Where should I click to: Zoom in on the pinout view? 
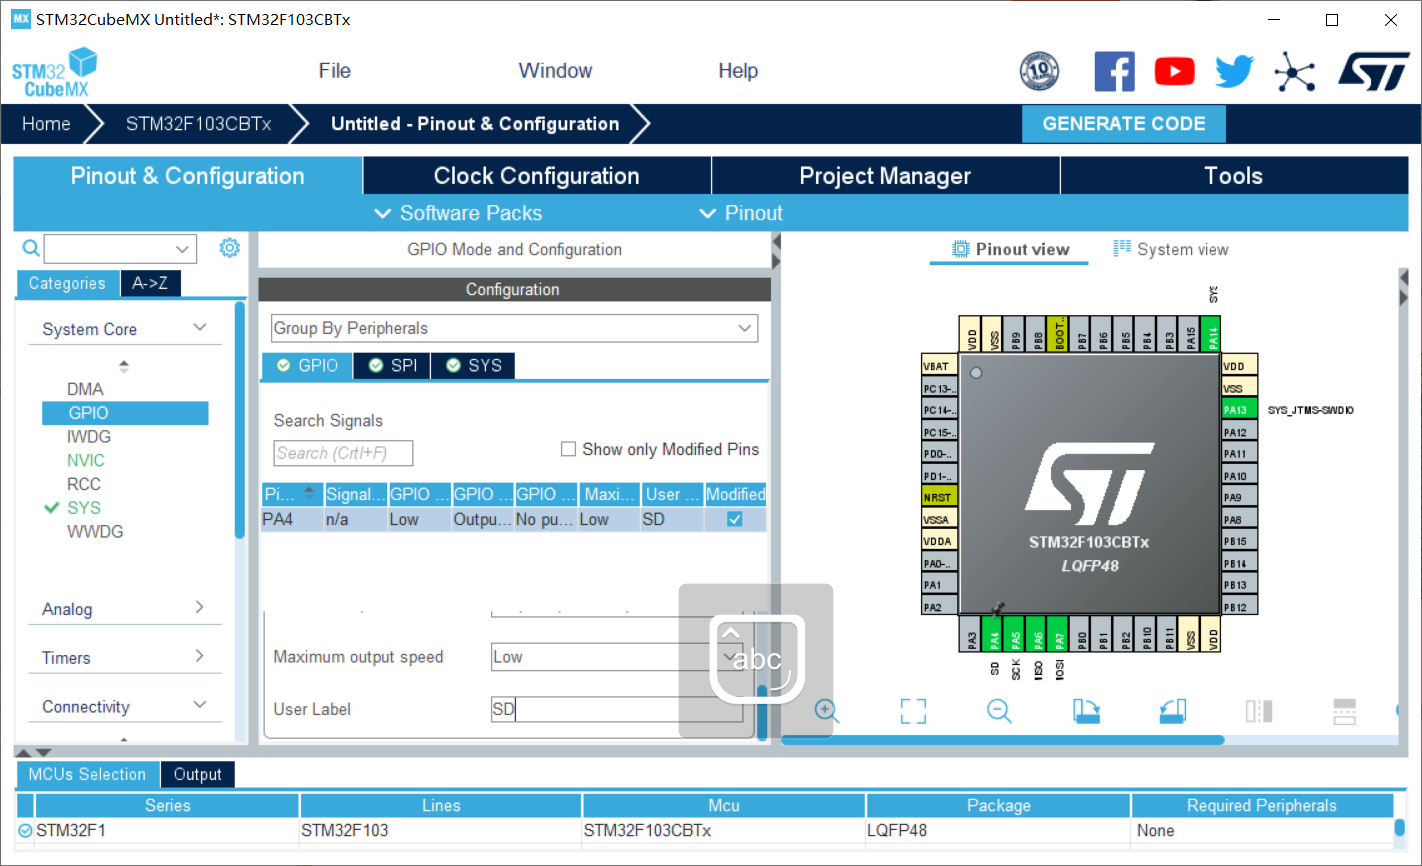click(826, 711)
